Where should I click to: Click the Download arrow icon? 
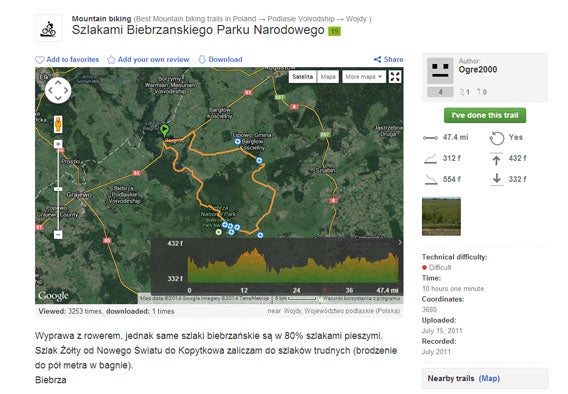coord(202,60)
